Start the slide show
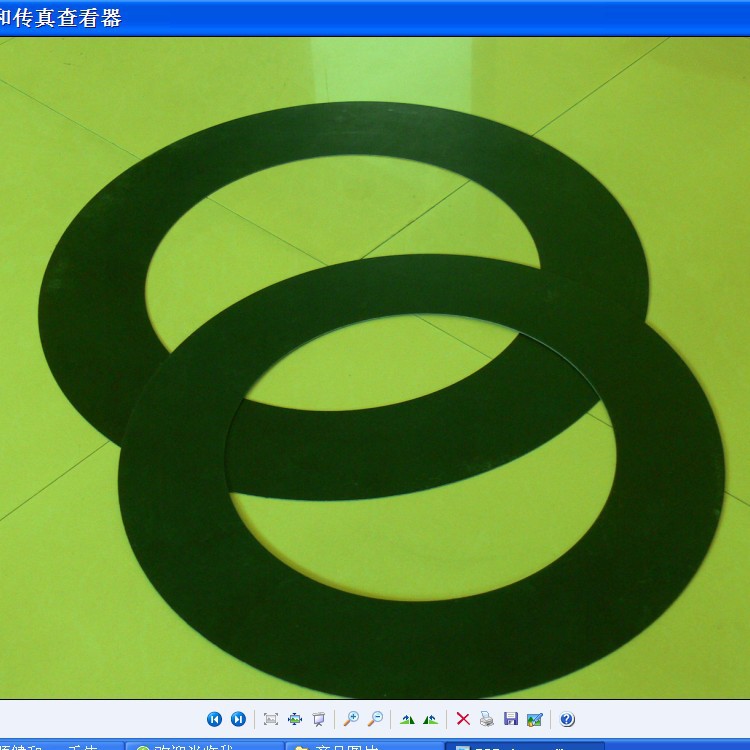750x750 pixels. (x=319, y=719)
